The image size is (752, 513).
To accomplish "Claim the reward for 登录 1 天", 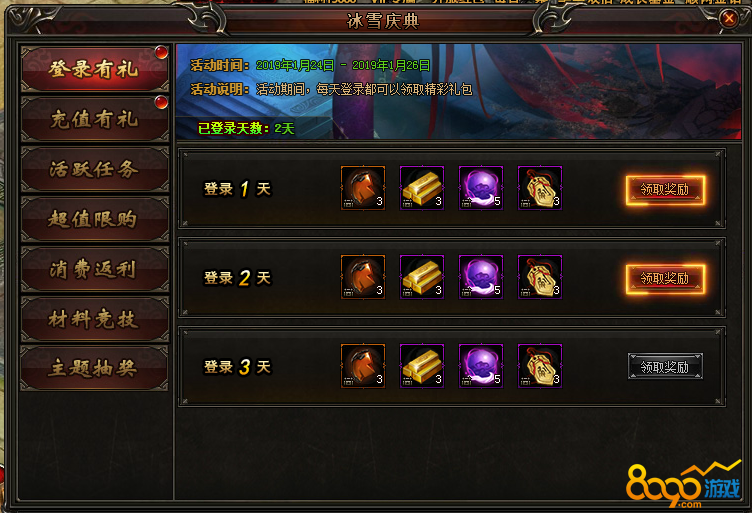I will (x=665, y=190).
